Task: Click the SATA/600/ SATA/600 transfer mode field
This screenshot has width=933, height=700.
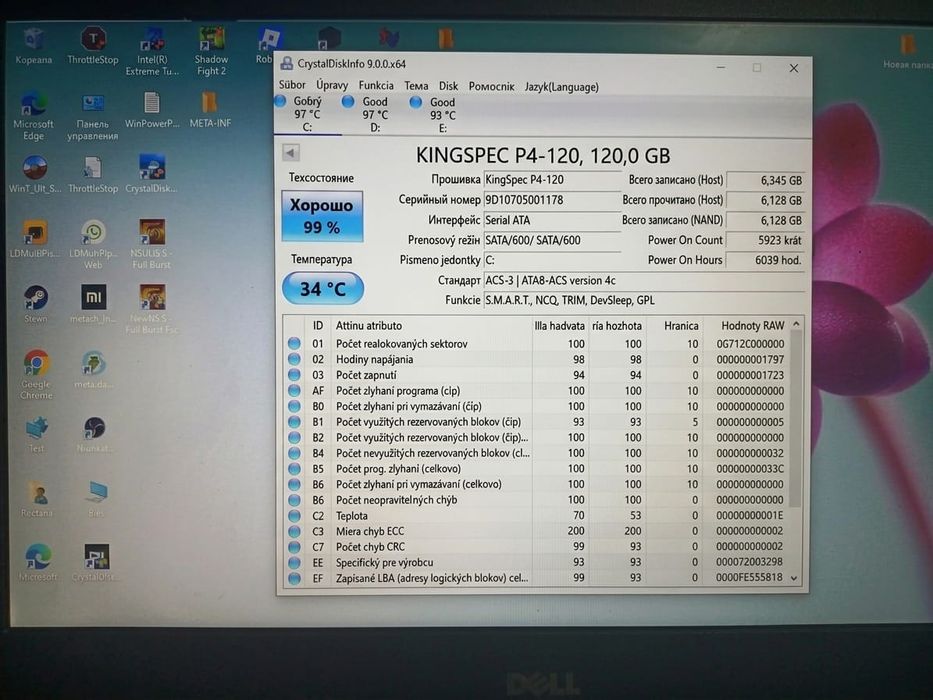Action: coord(551,240)
